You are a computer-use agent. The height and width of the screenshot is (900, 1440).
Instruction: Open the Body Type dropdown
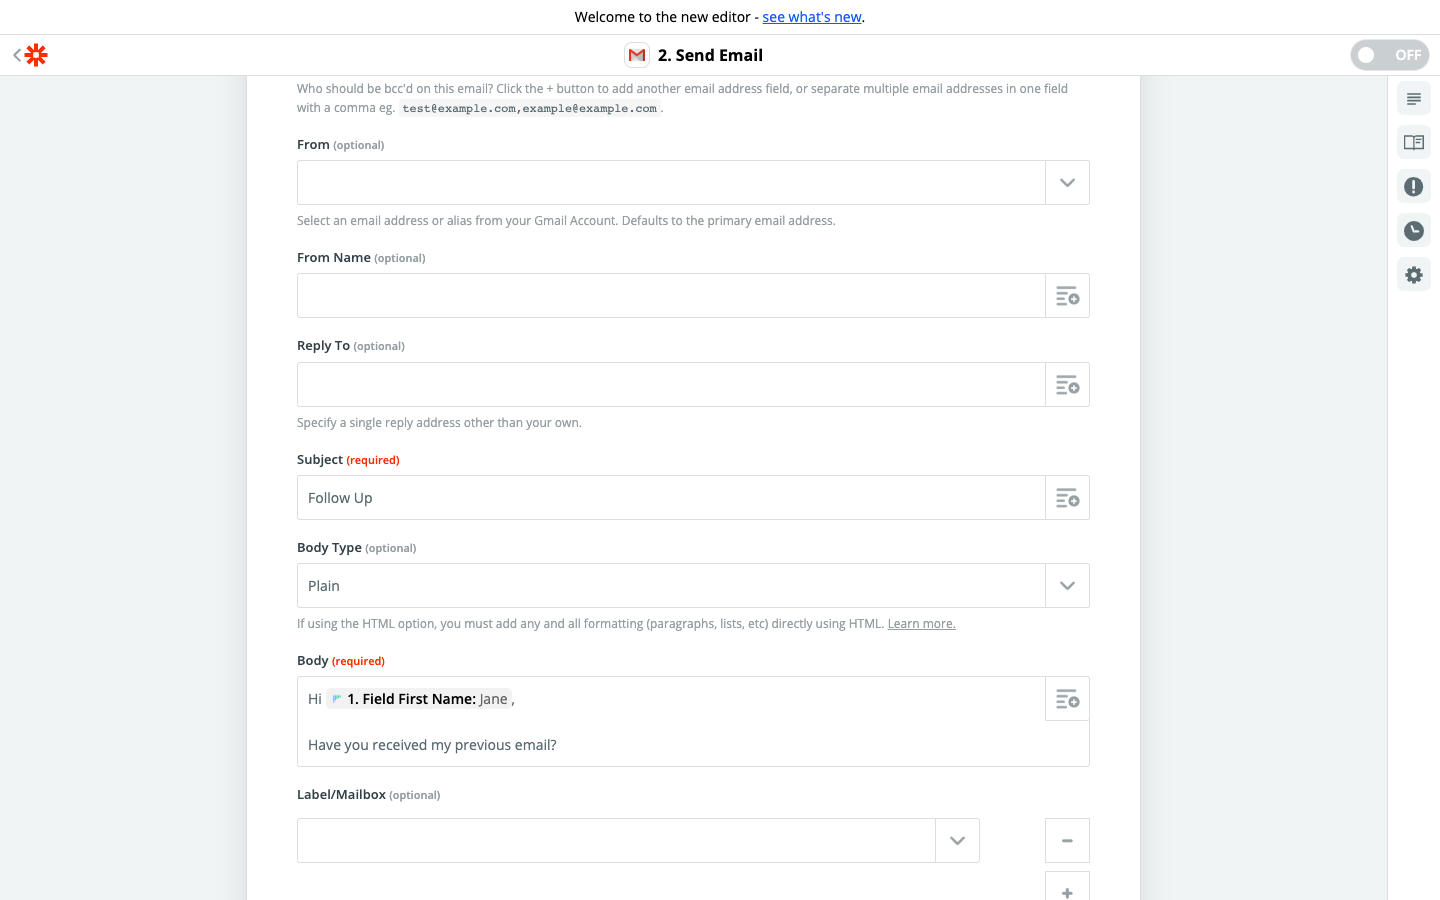click(x=1067, y=586)
